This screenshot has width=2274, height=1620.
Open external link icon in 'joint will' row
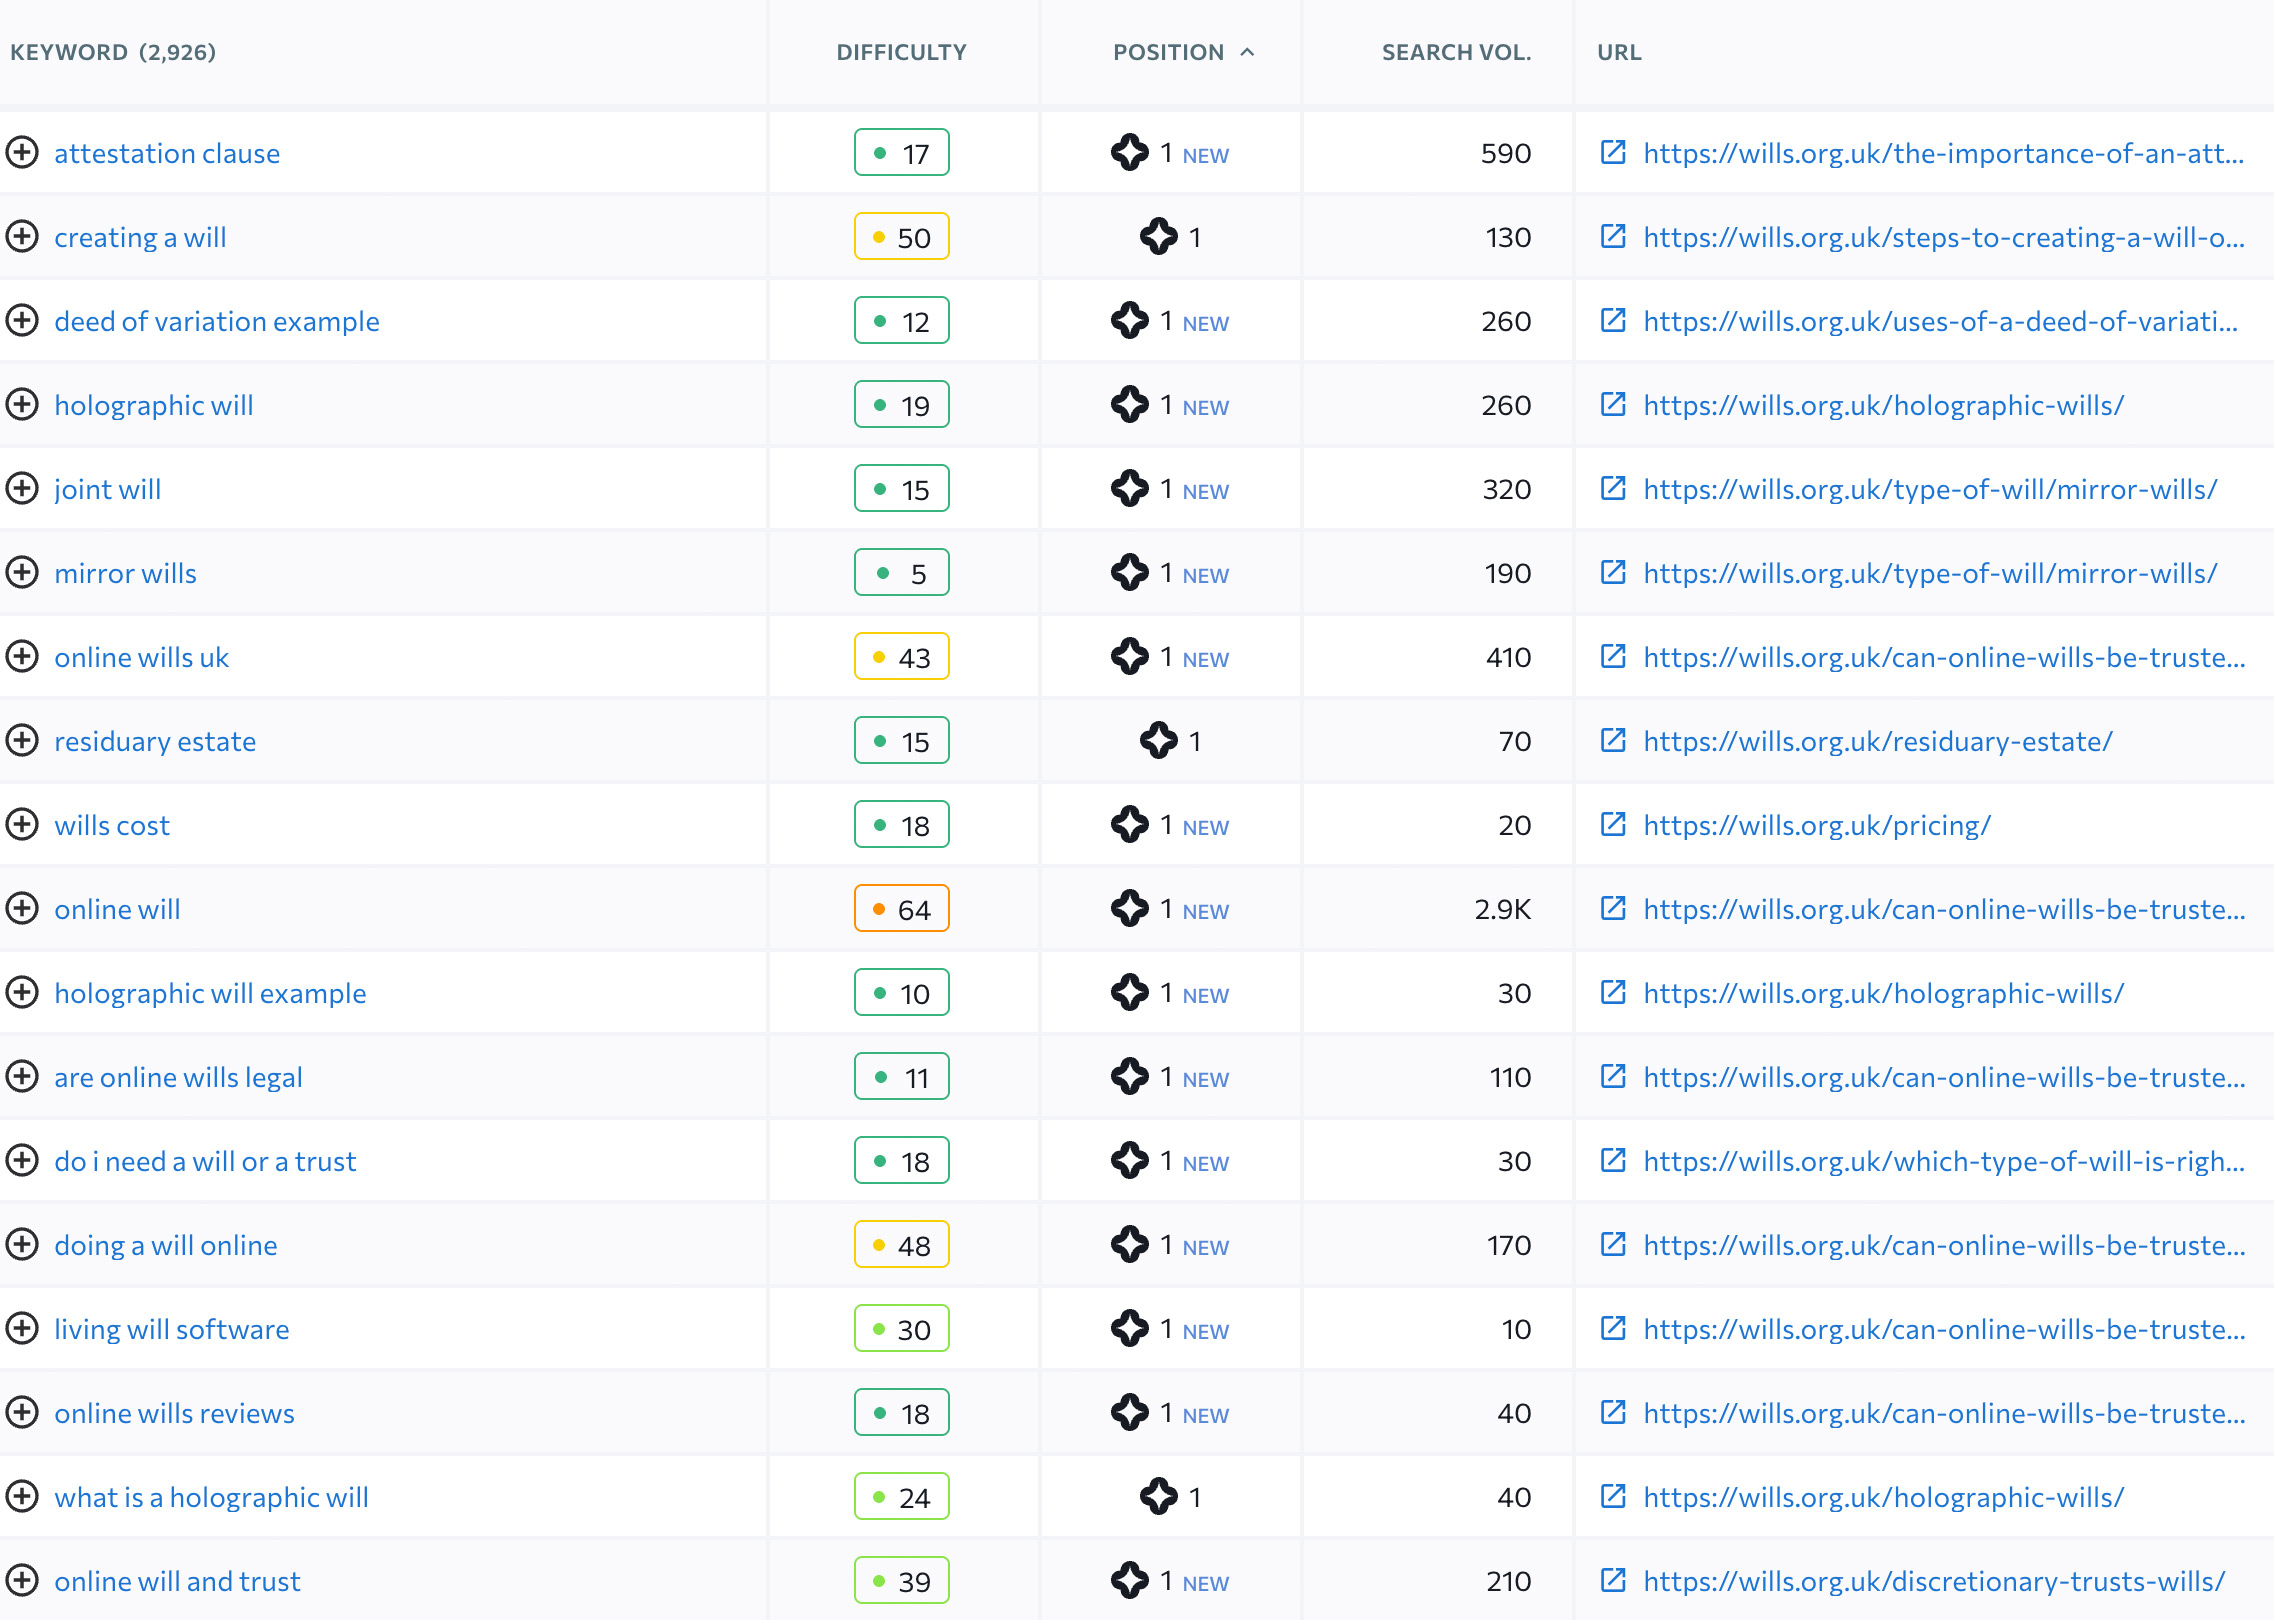point(1612,488)
